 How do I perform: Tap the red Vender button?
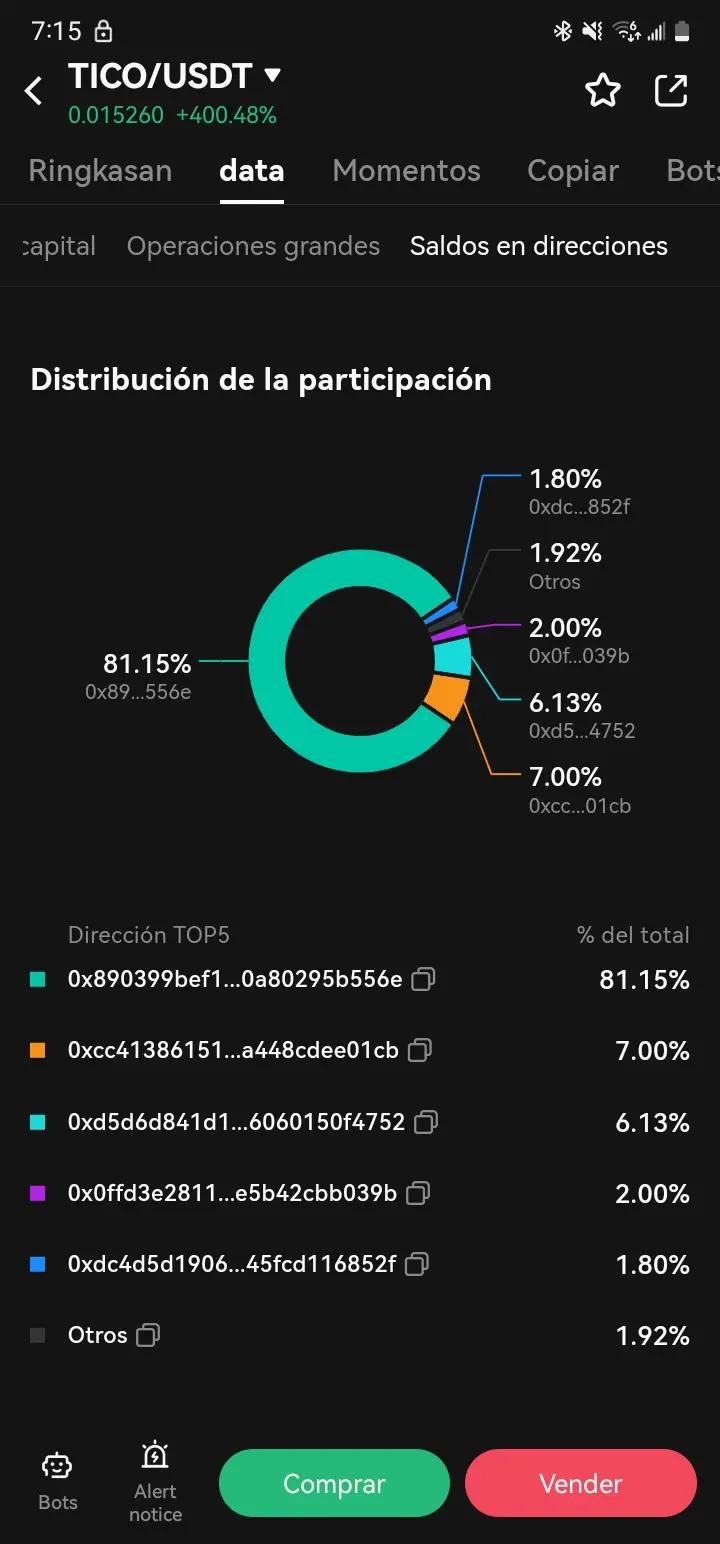[580, 1483]
